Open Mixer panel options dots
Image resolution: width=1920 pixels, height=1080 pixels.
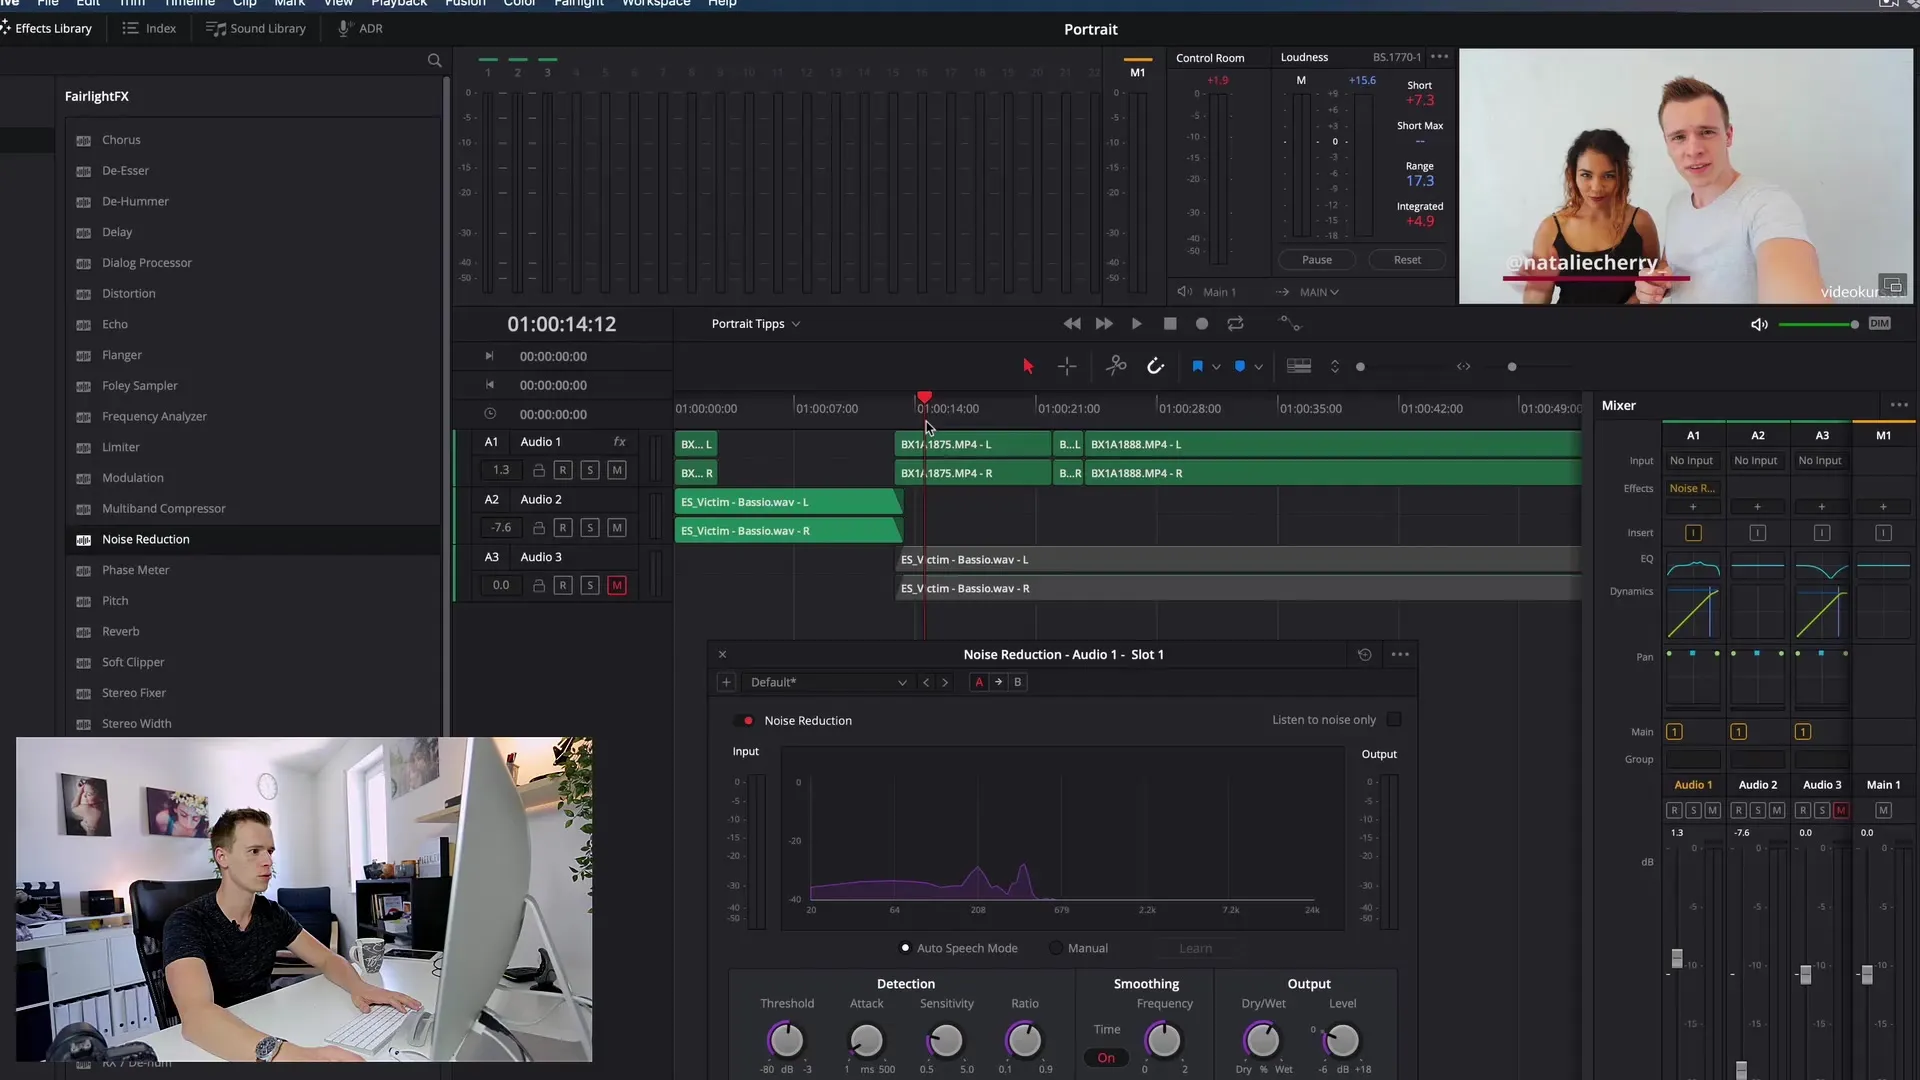point(1899,405)
